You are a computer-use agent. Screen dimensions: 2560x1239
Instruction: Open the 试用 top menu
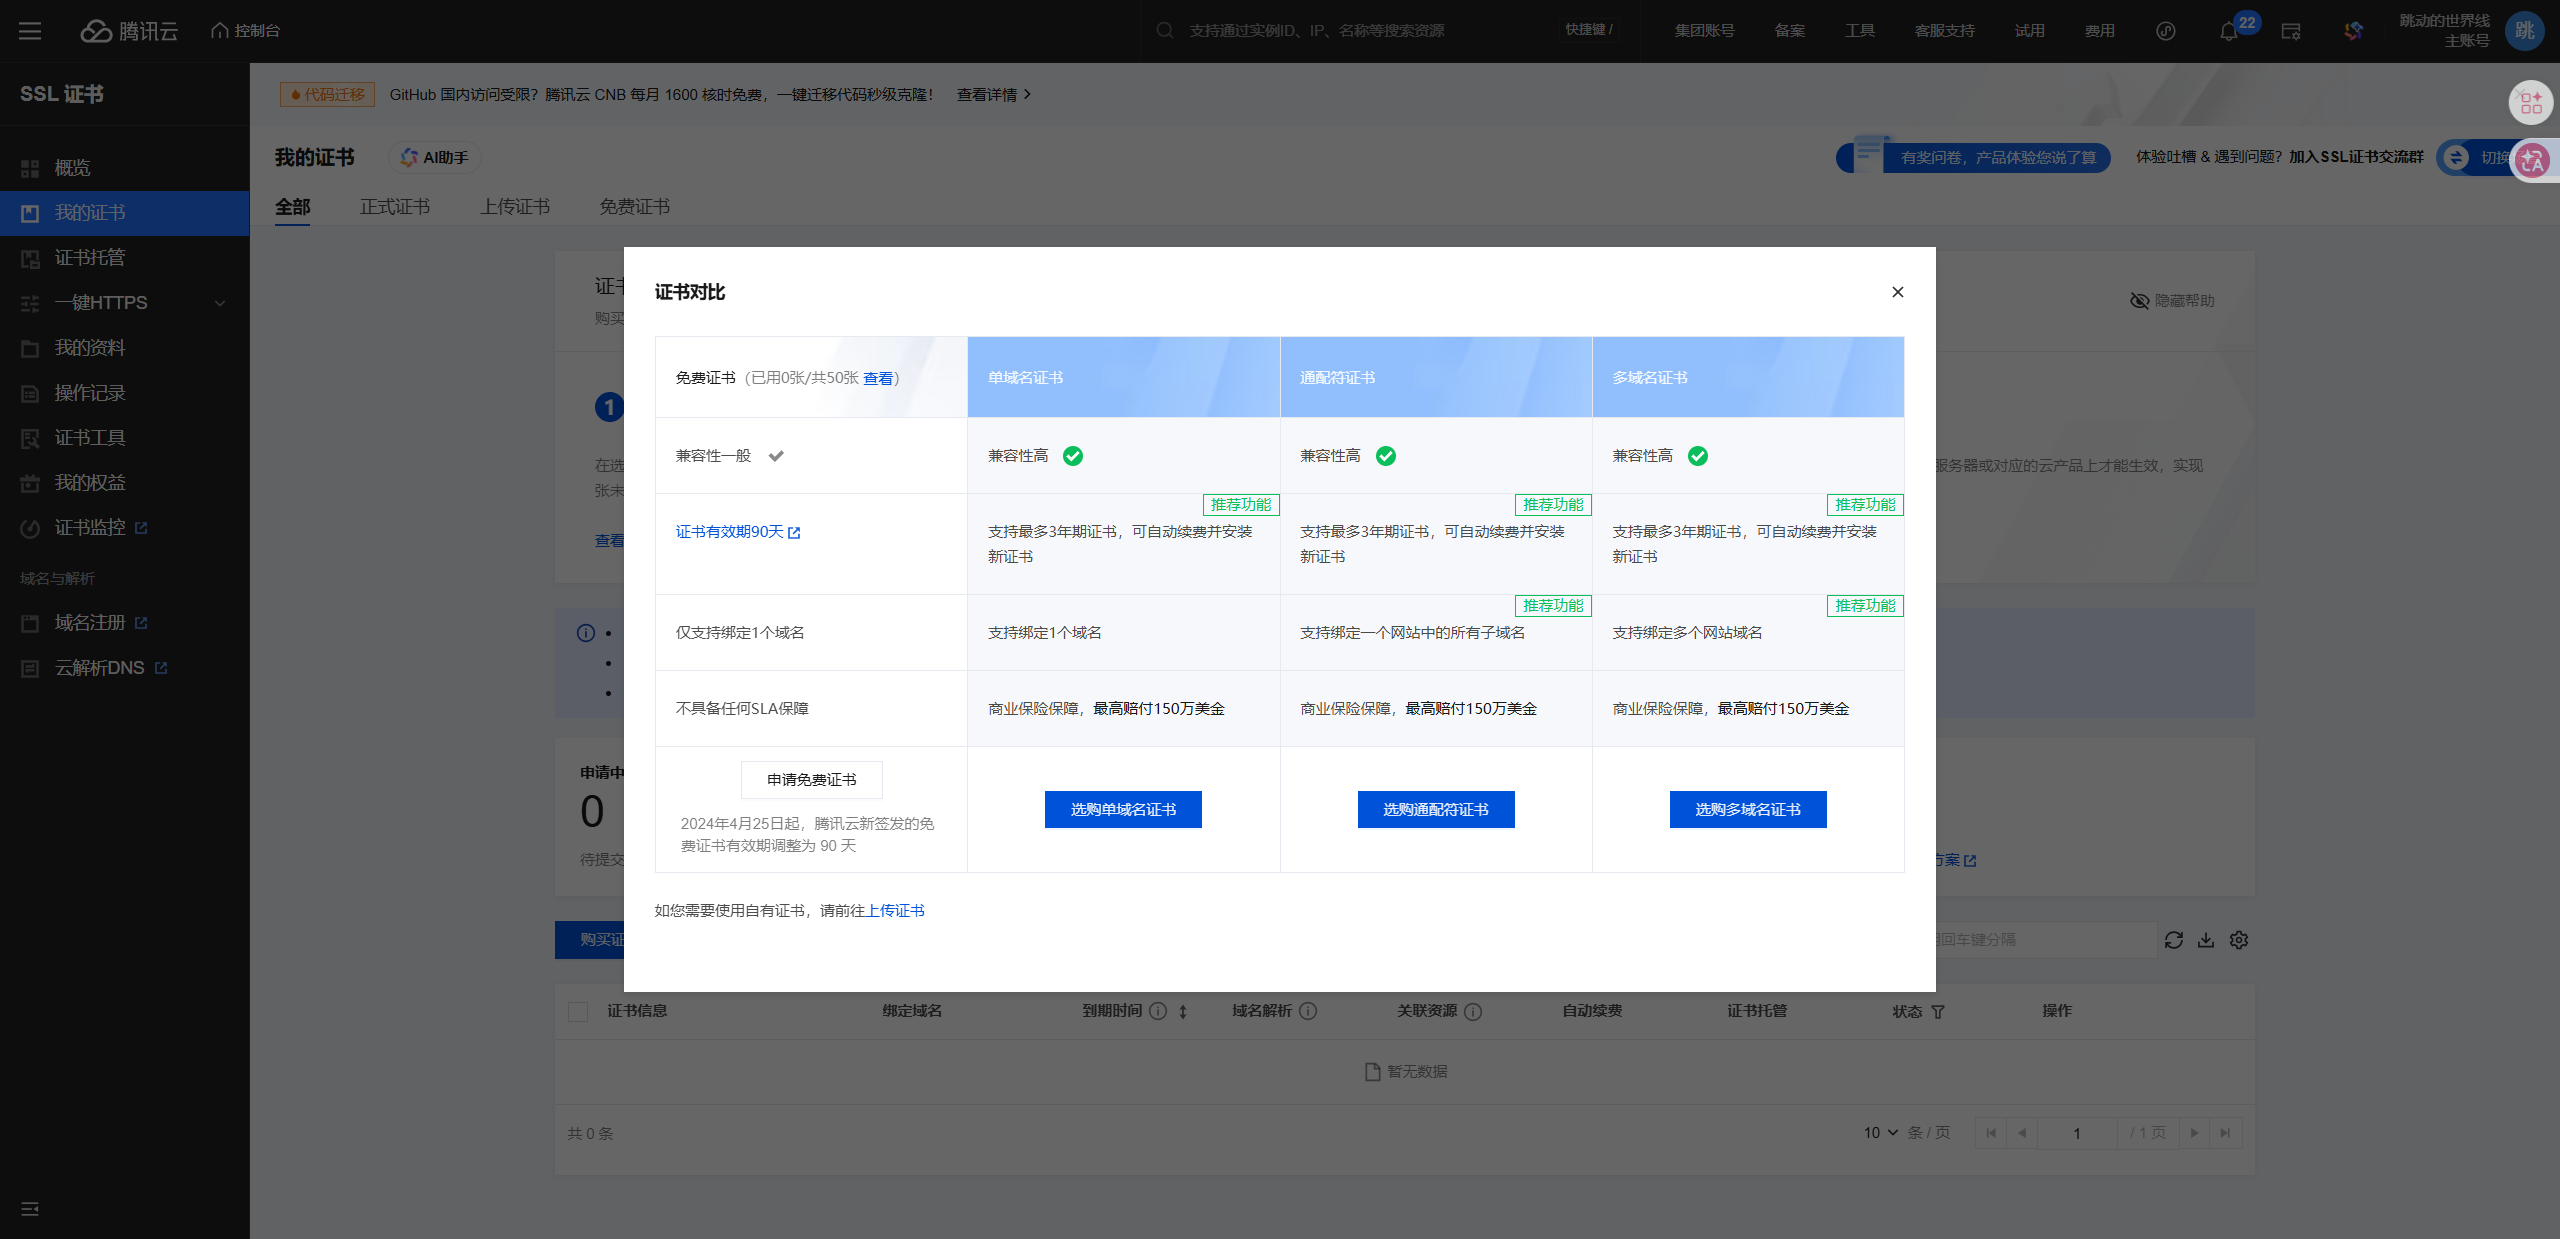tap(2030, 31)
